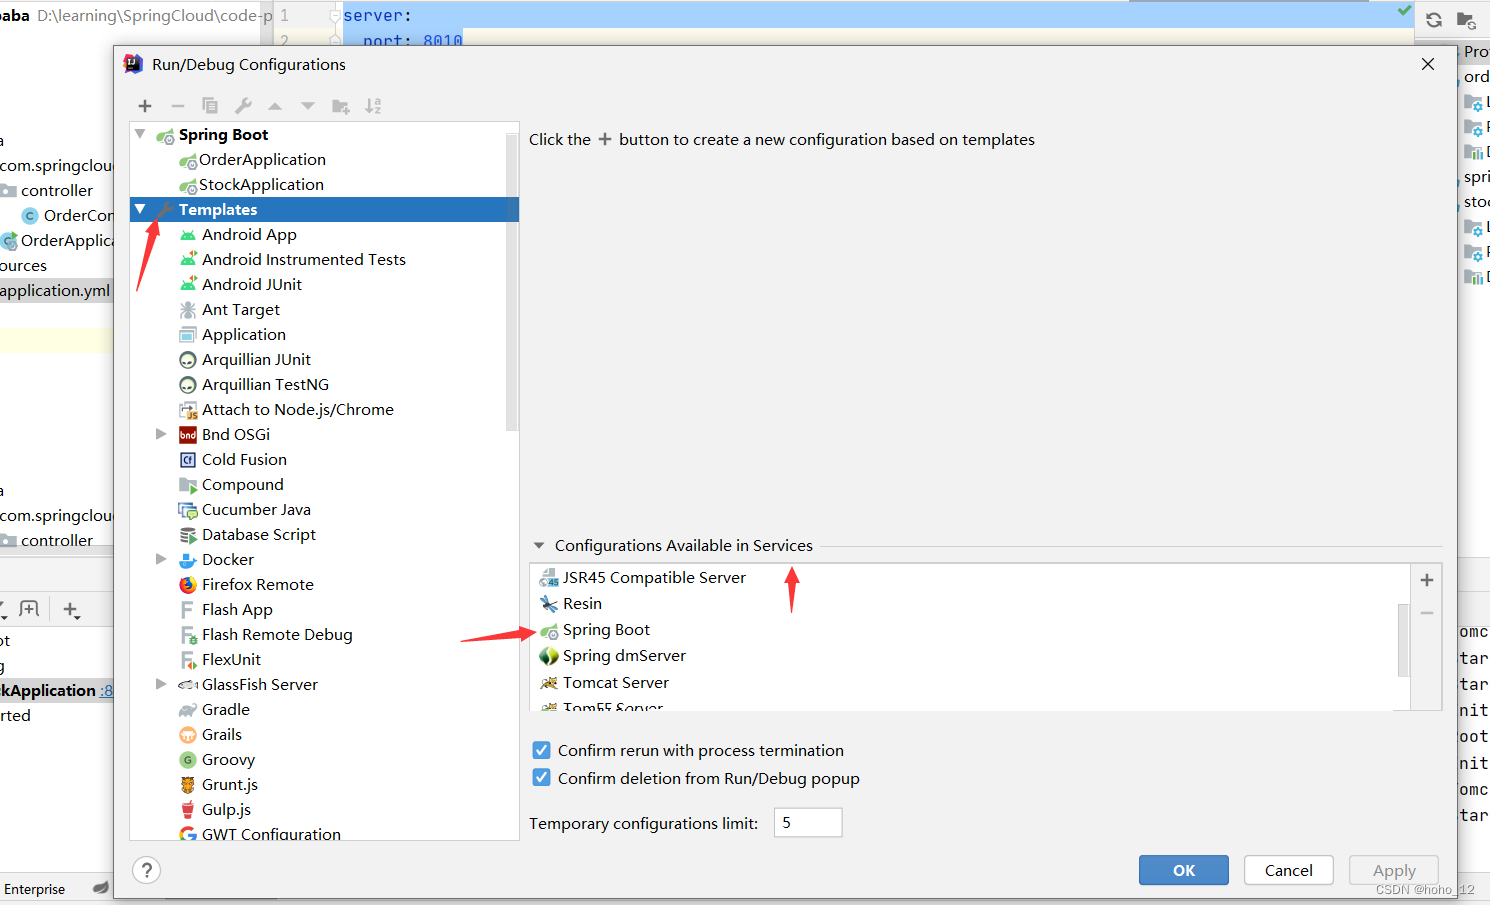
Task: Move configuration up arrow icon
Action: pos(275,106)
